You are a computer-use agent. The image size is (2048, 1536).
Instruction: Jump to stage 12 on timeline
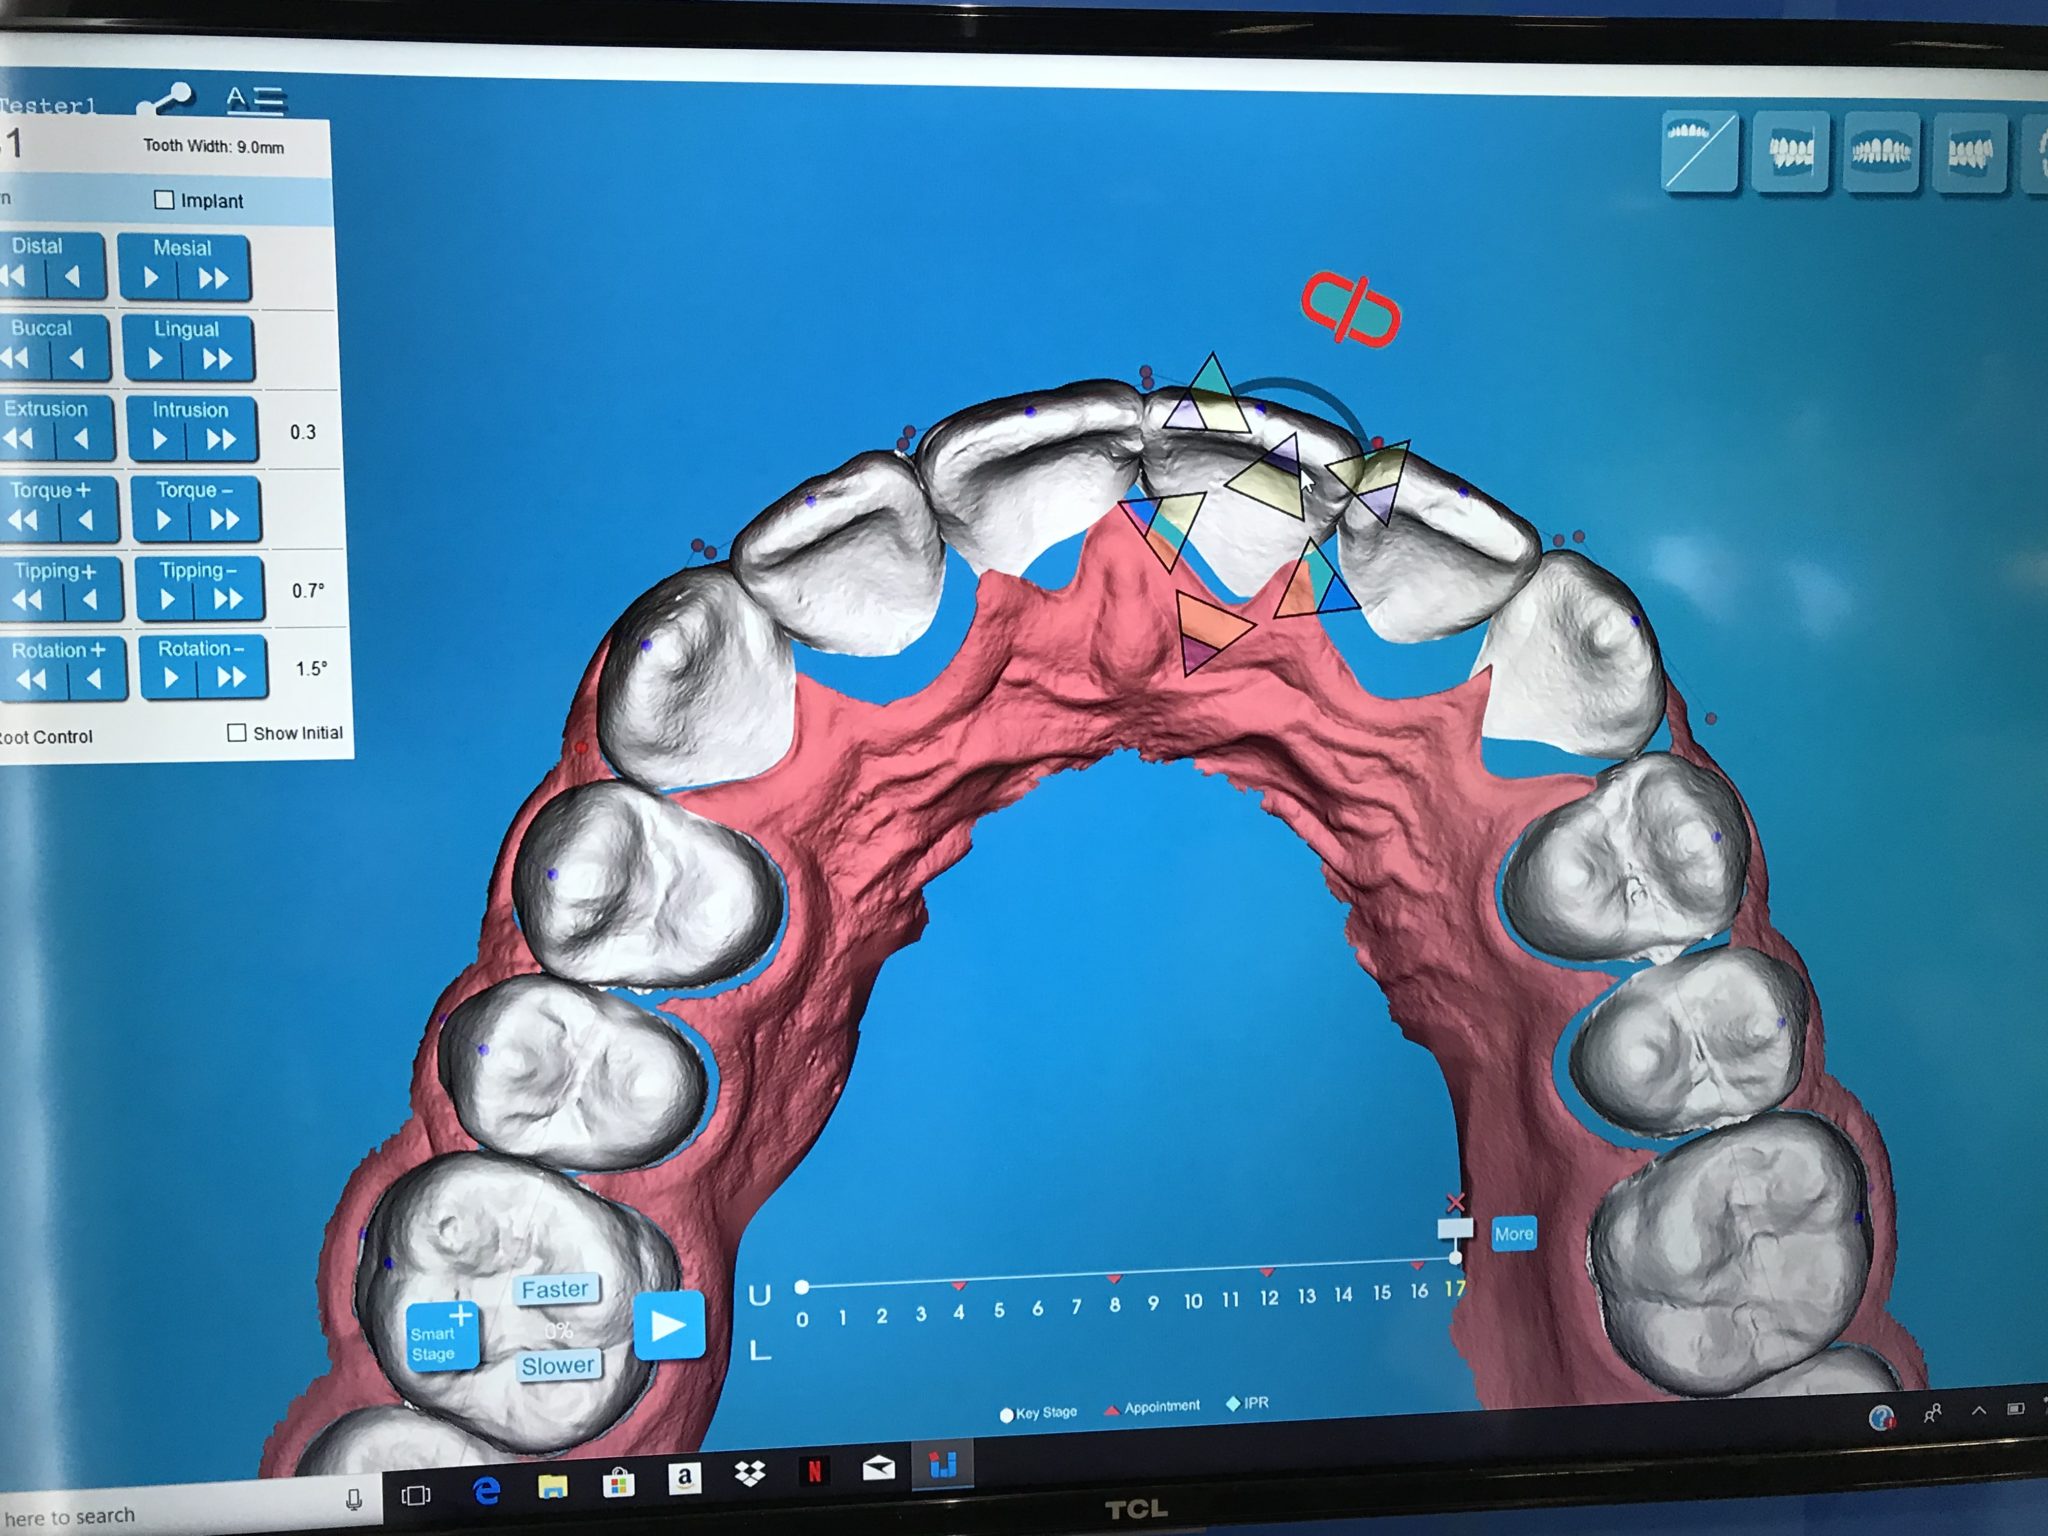(x=1268, y=1298)
